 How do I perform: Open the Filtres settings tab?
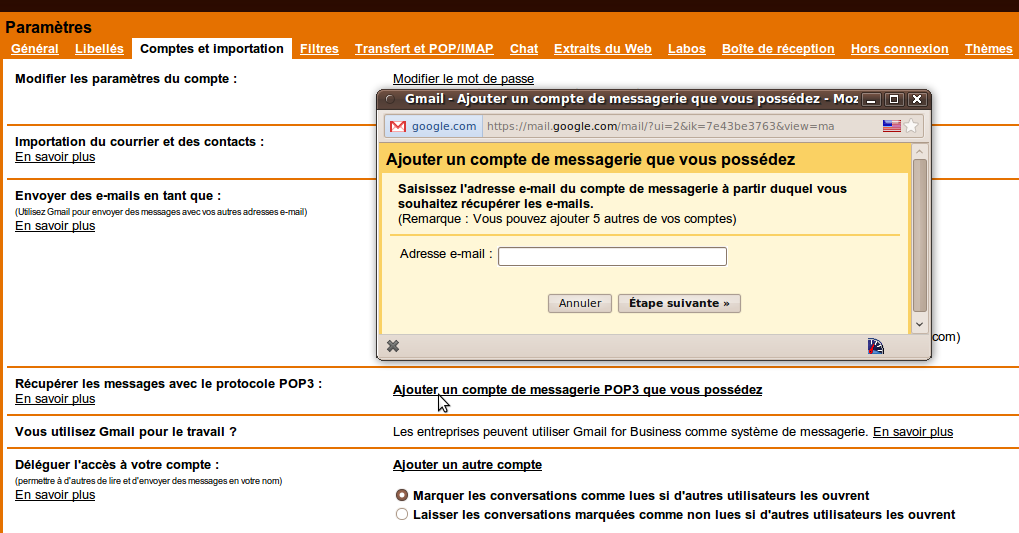[x=319, y=49]
